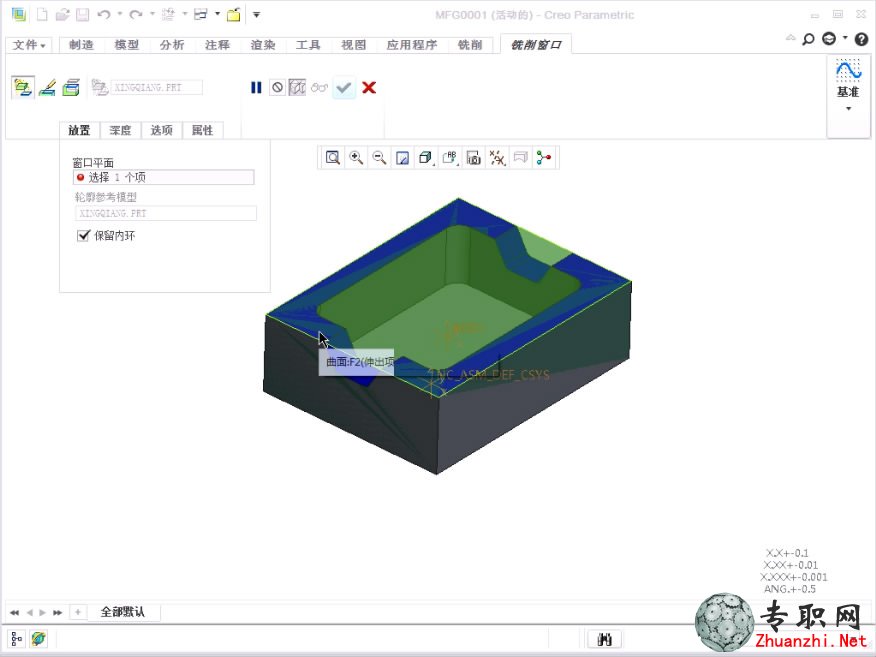Open the Regenerate dropdown arrow

coord(184,14)
